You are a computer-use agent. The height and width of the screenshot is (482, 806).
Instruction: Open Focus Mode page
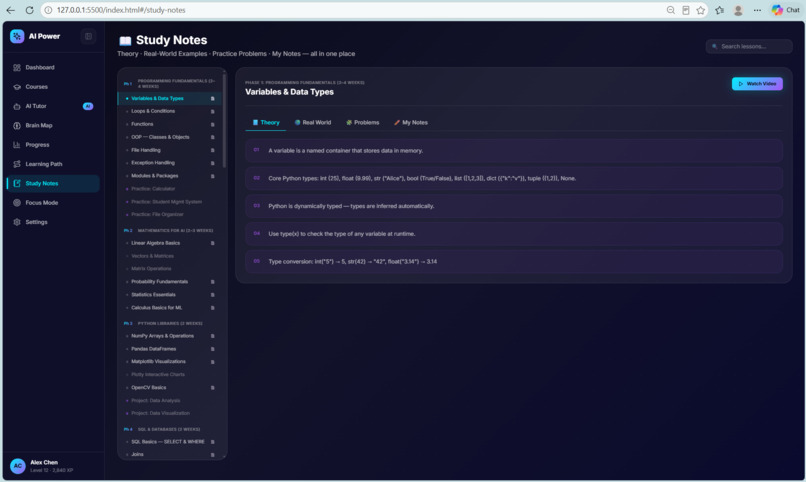click(53, 202)
